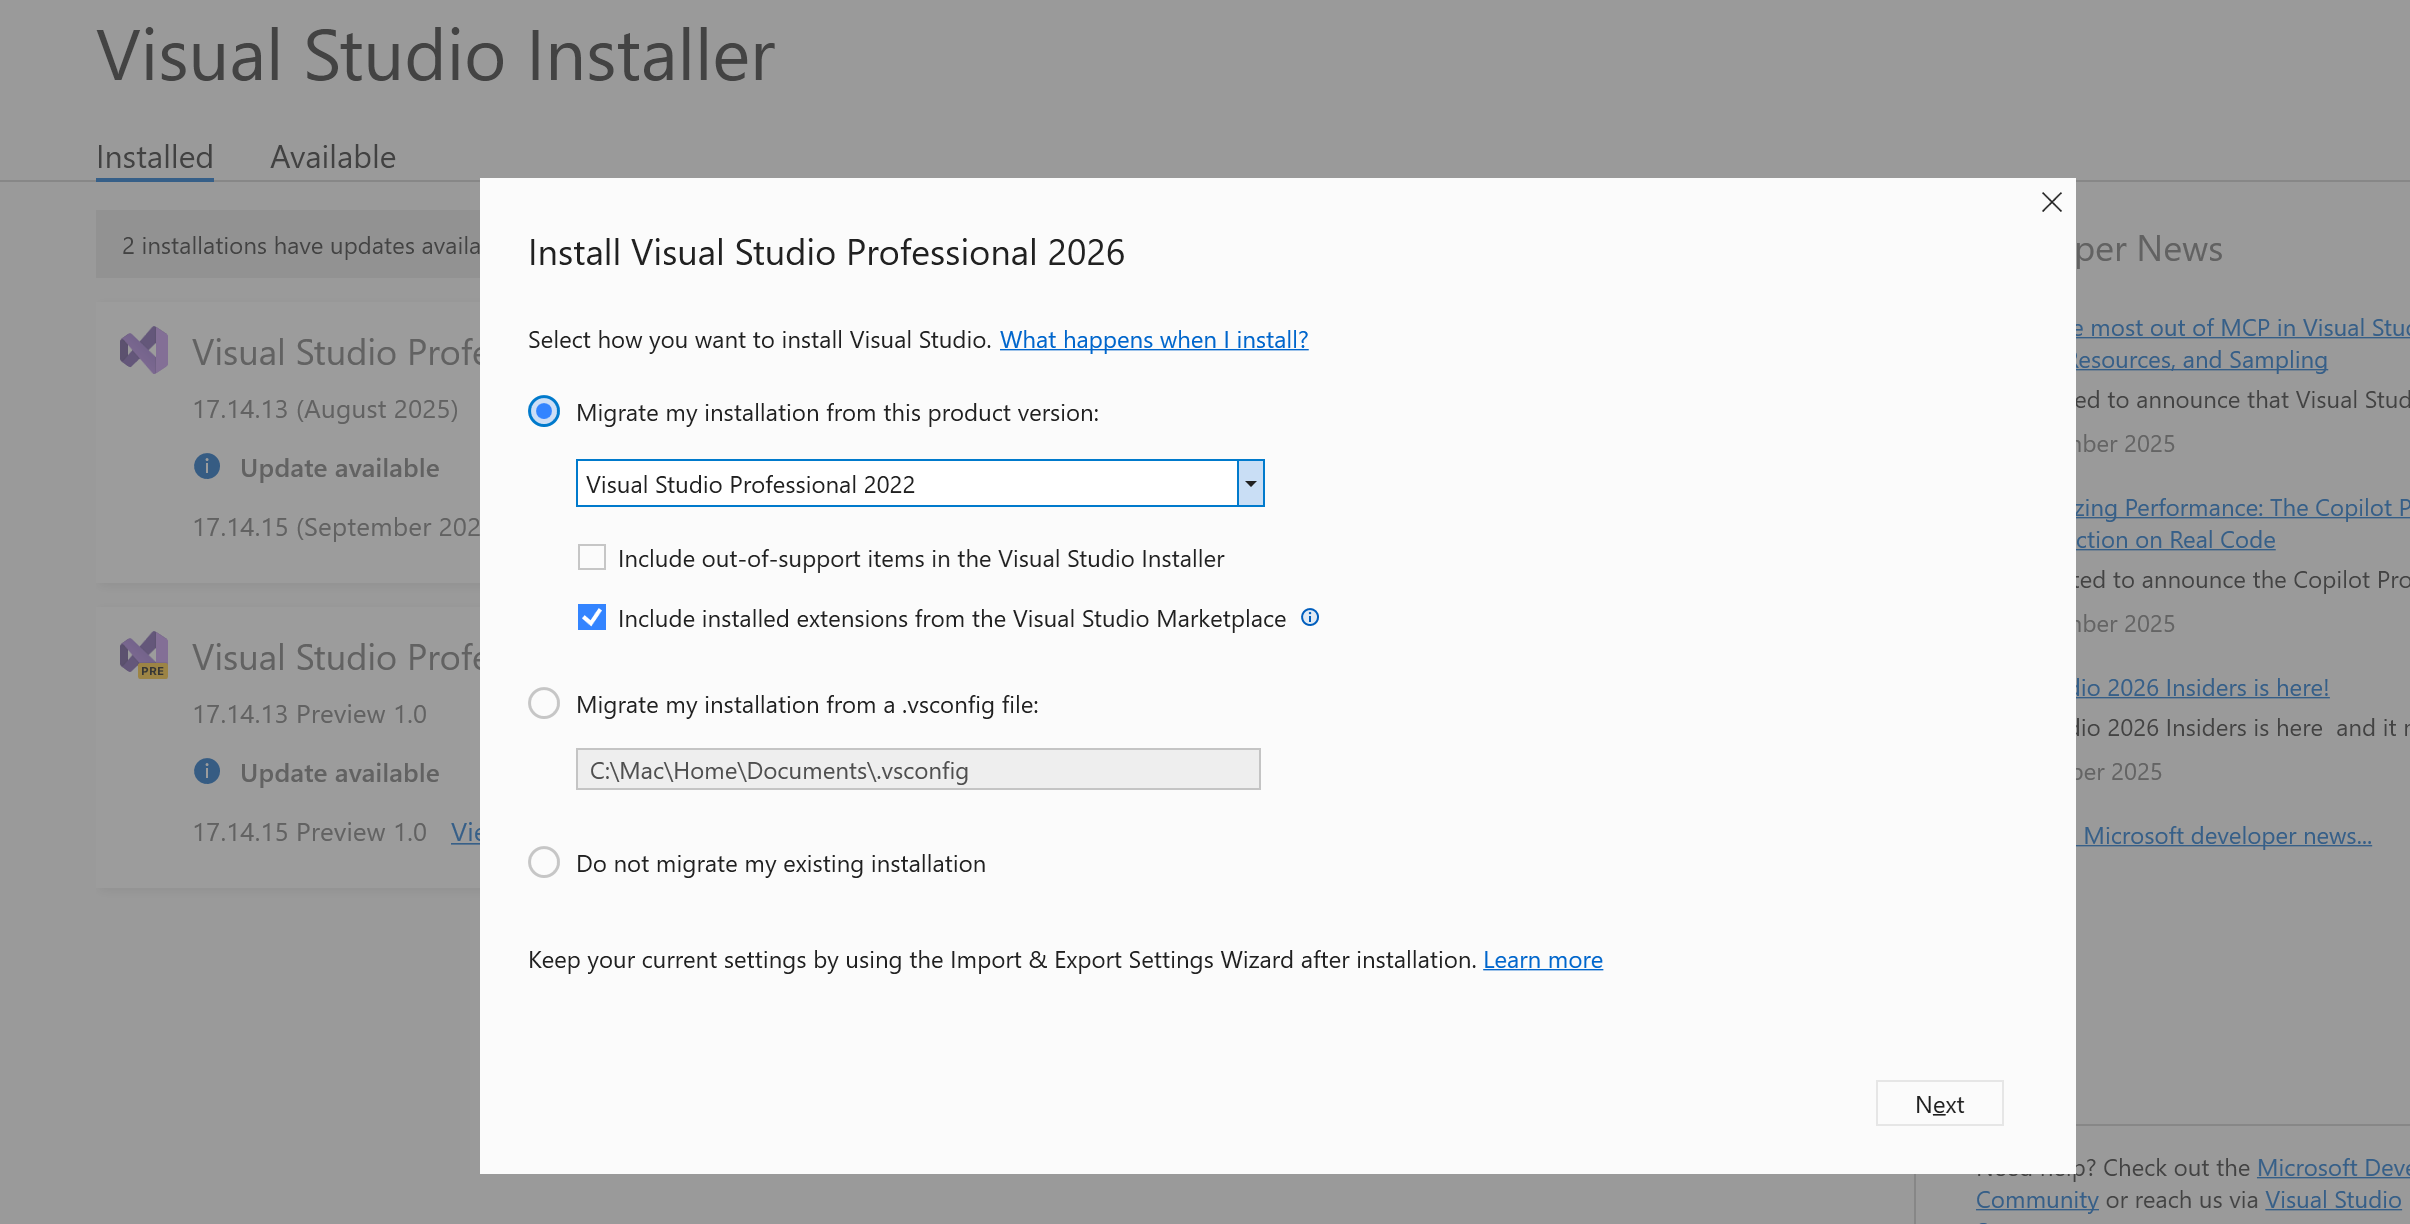Switch to the Available tab
The image size is (2410, 1224).
click(x=333, y=158)
